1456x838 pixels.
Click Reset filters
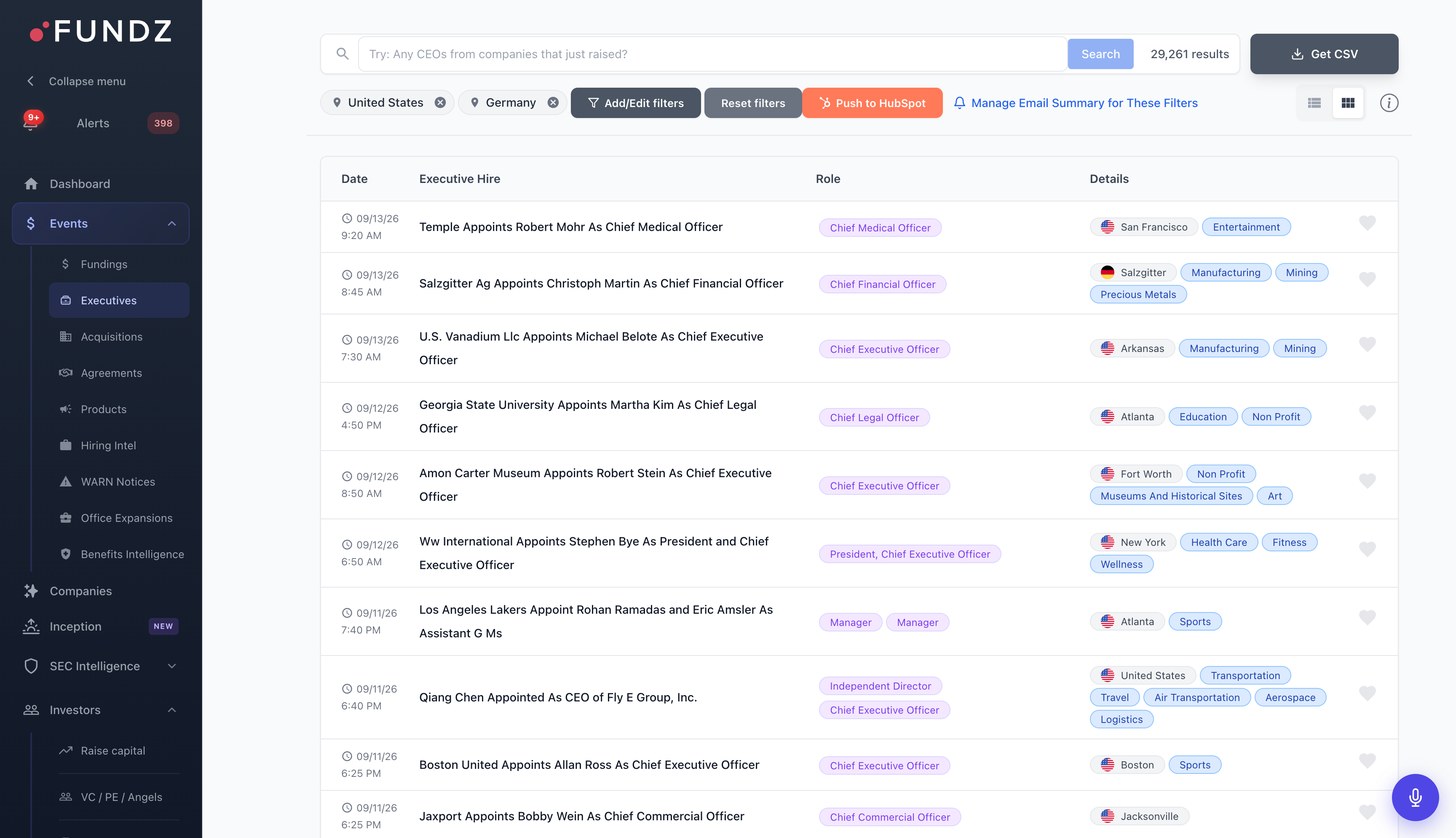(753, 103)
